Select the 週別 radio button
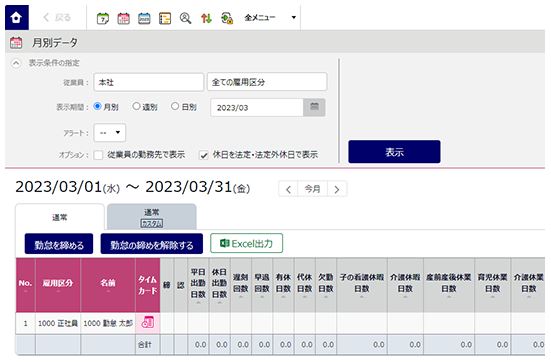This screenshot has height=362, width=551. (x=136, y=106)
